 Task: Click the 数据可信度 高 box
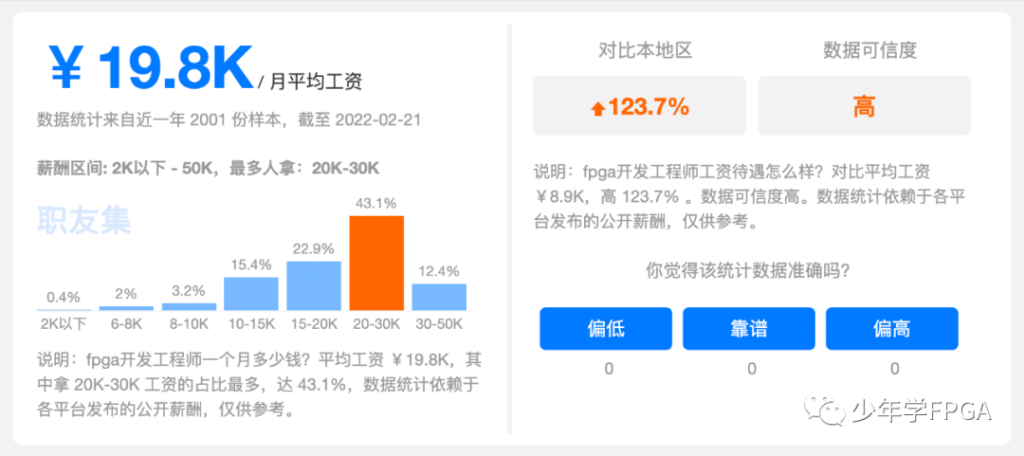click(x=864, y=106)
